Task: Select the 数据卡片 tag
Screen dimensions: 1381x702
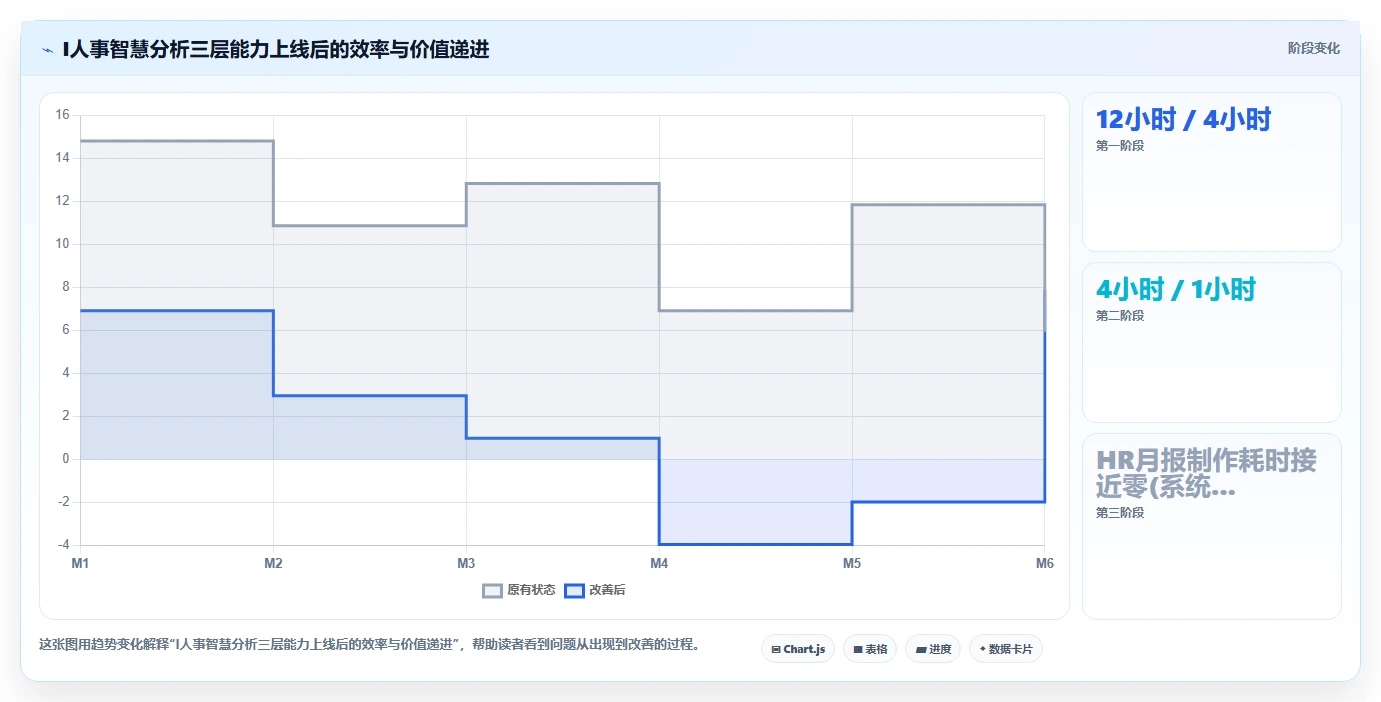Action: pyautogui.click(x=1006, y=649)
